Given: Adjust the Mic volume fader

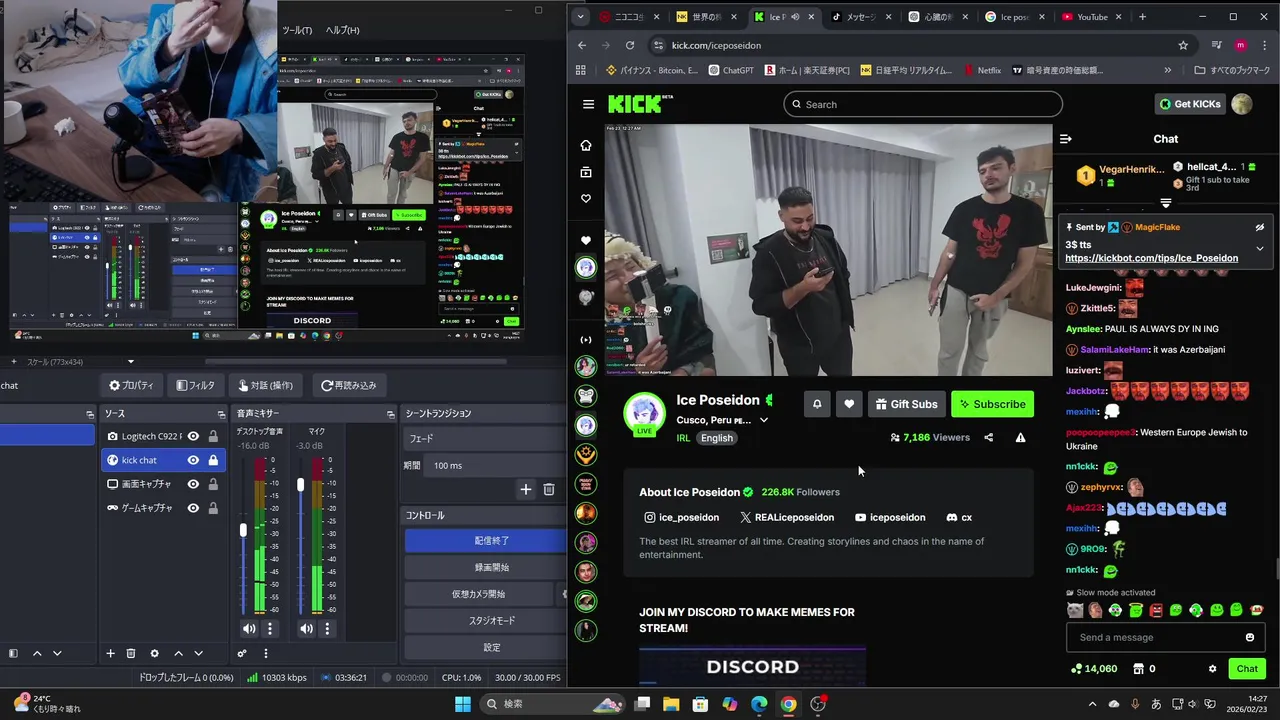Looking at the screenshot, I should point(300,485).
